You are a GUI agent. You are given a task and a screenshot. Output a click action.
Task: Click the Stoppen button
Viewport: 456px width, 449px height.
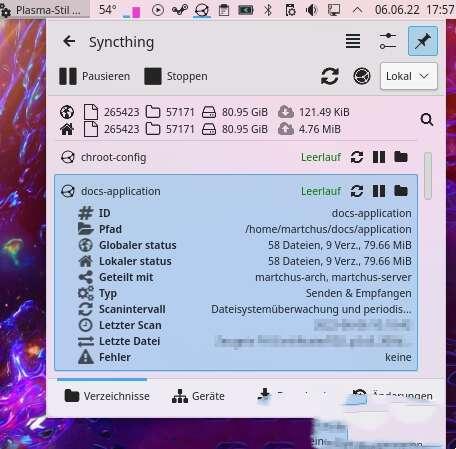tap(176, 76)
